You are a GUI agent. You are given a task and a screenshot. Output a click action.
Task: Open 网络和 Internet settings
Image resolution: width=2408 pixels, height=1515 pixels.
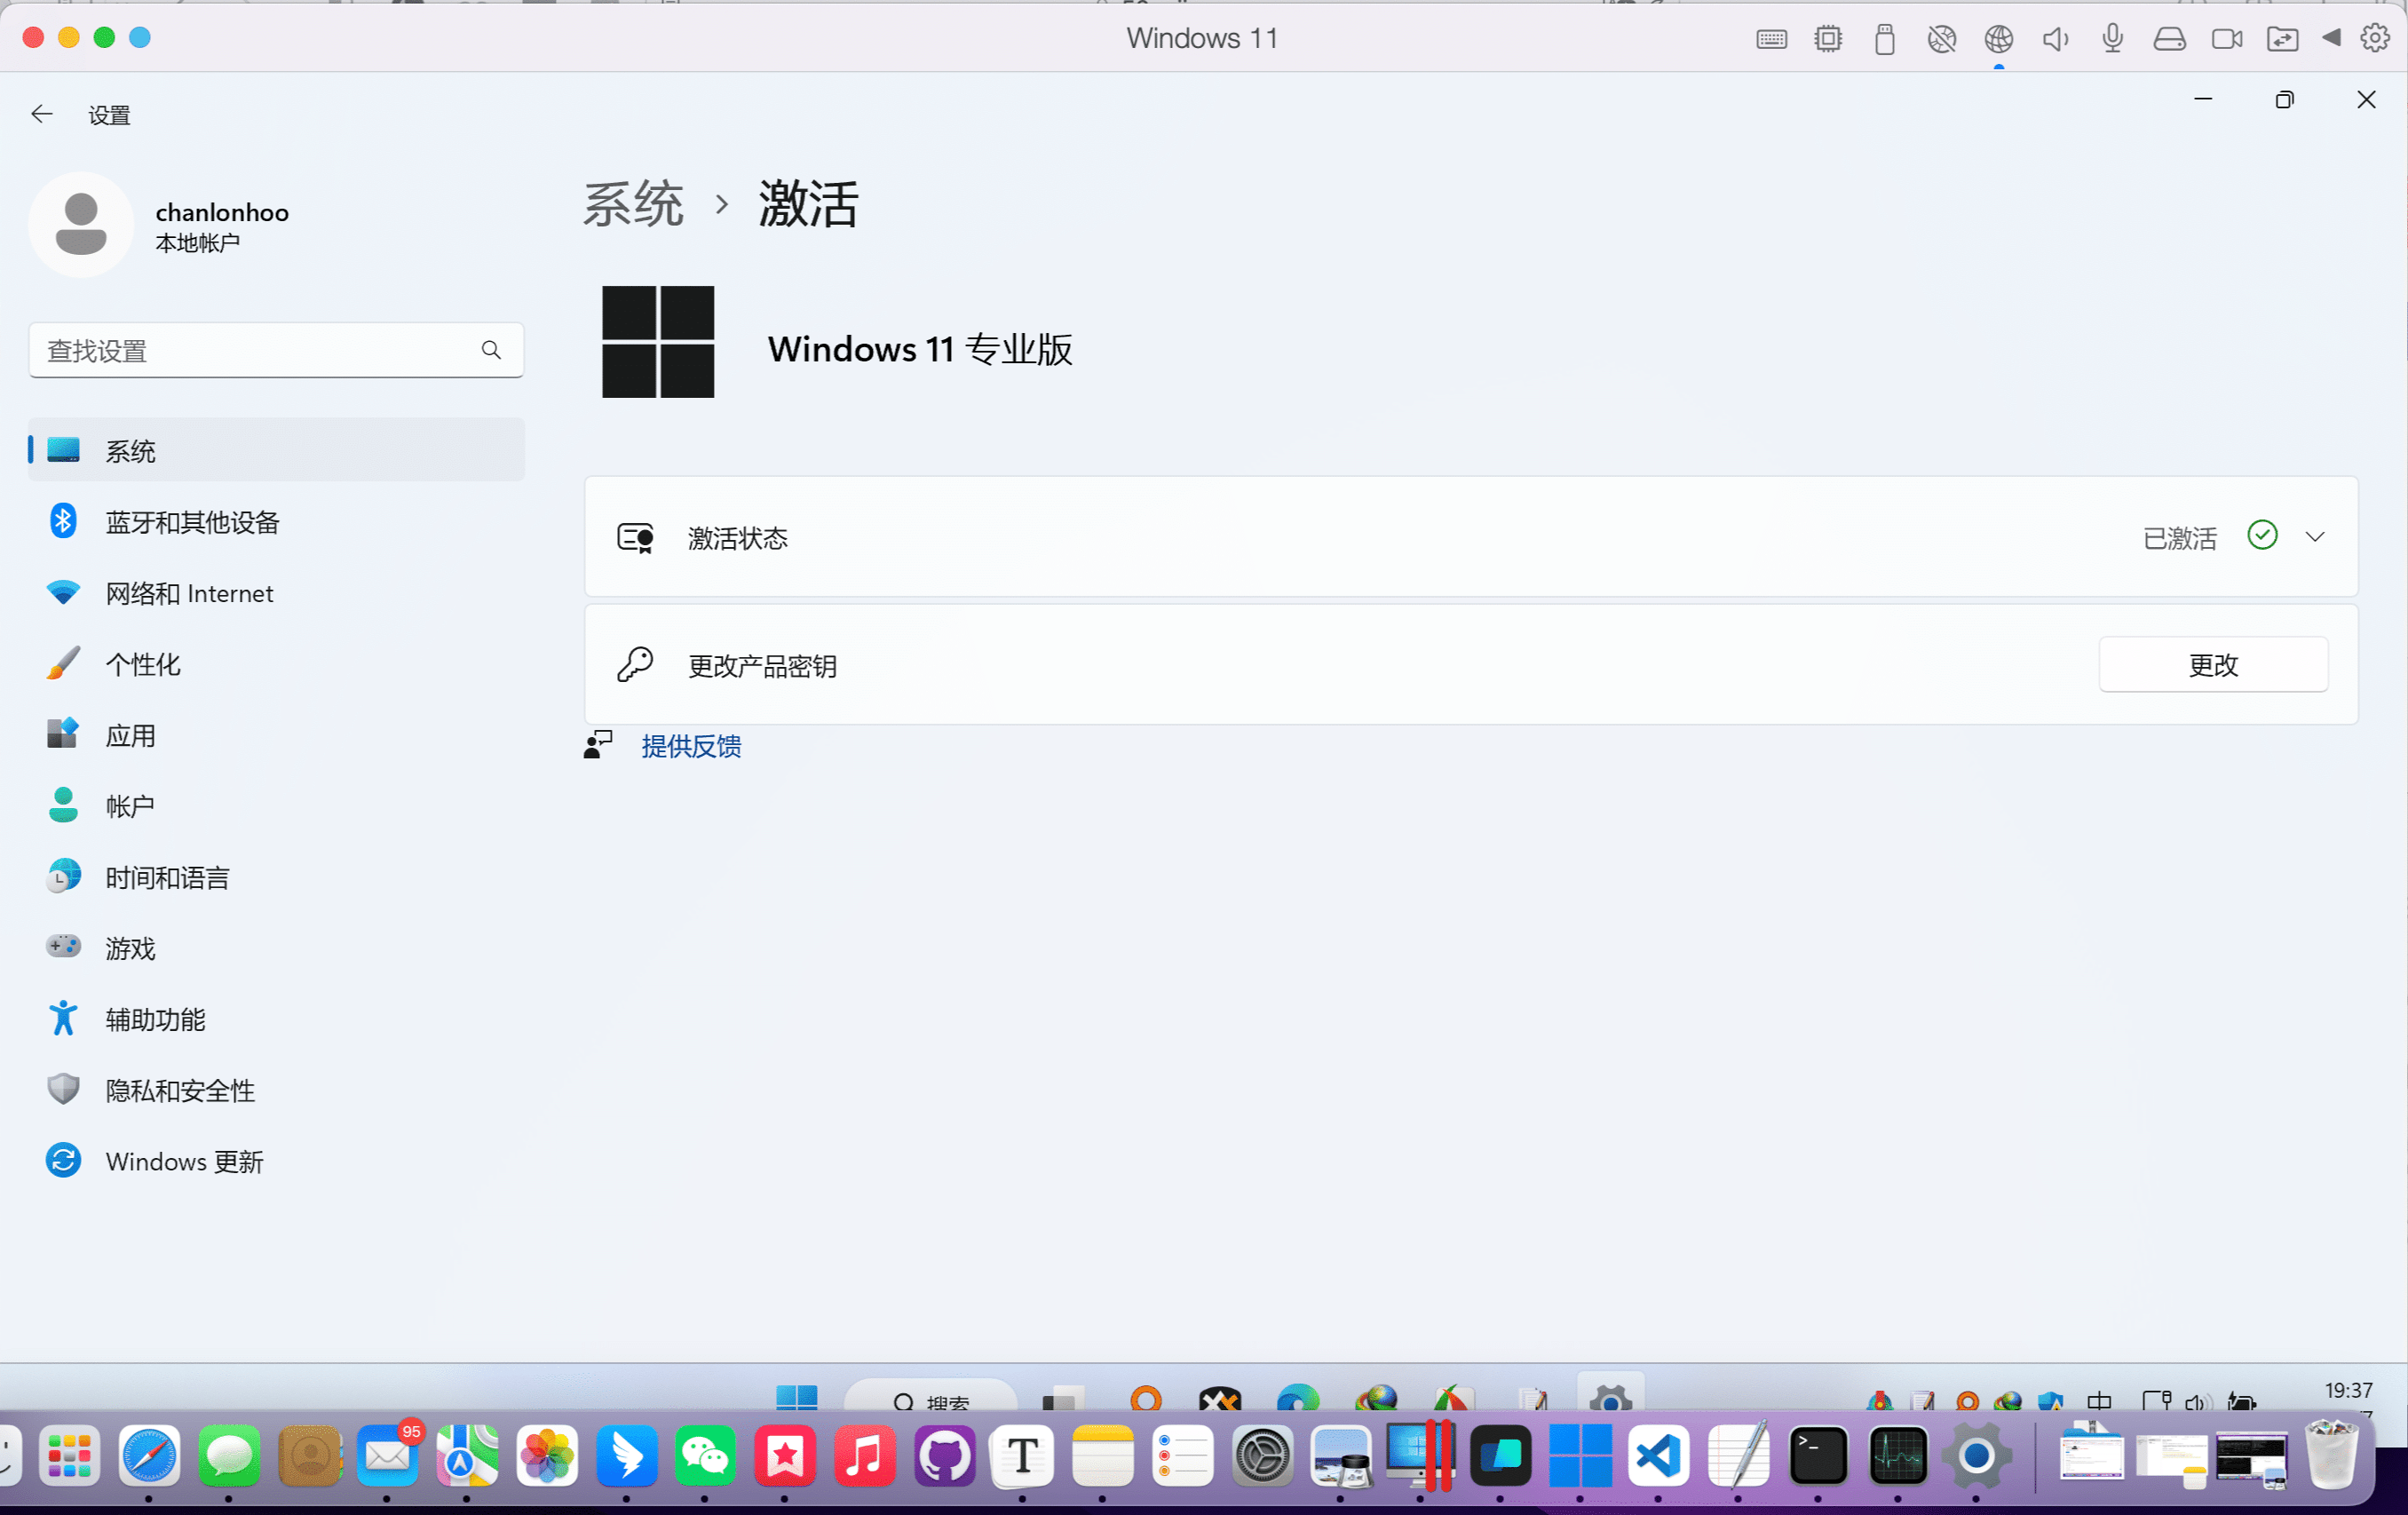[276, 592]
